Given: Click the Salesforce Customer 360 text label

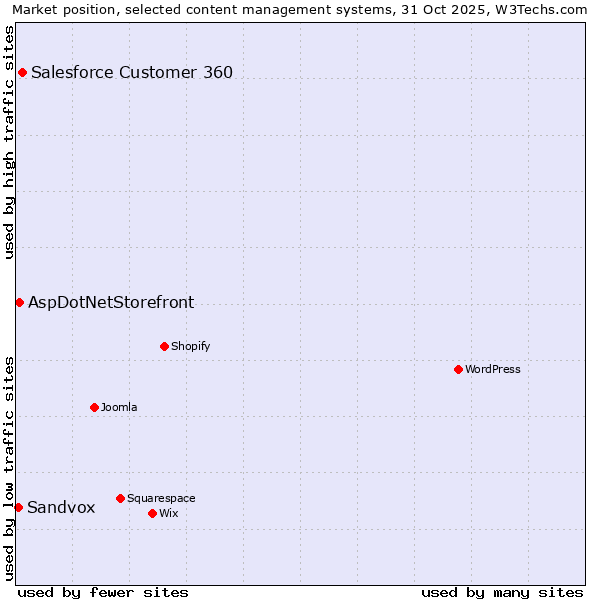Looking at the screenshot, I should pyautogui.click(x=132, y=72).
